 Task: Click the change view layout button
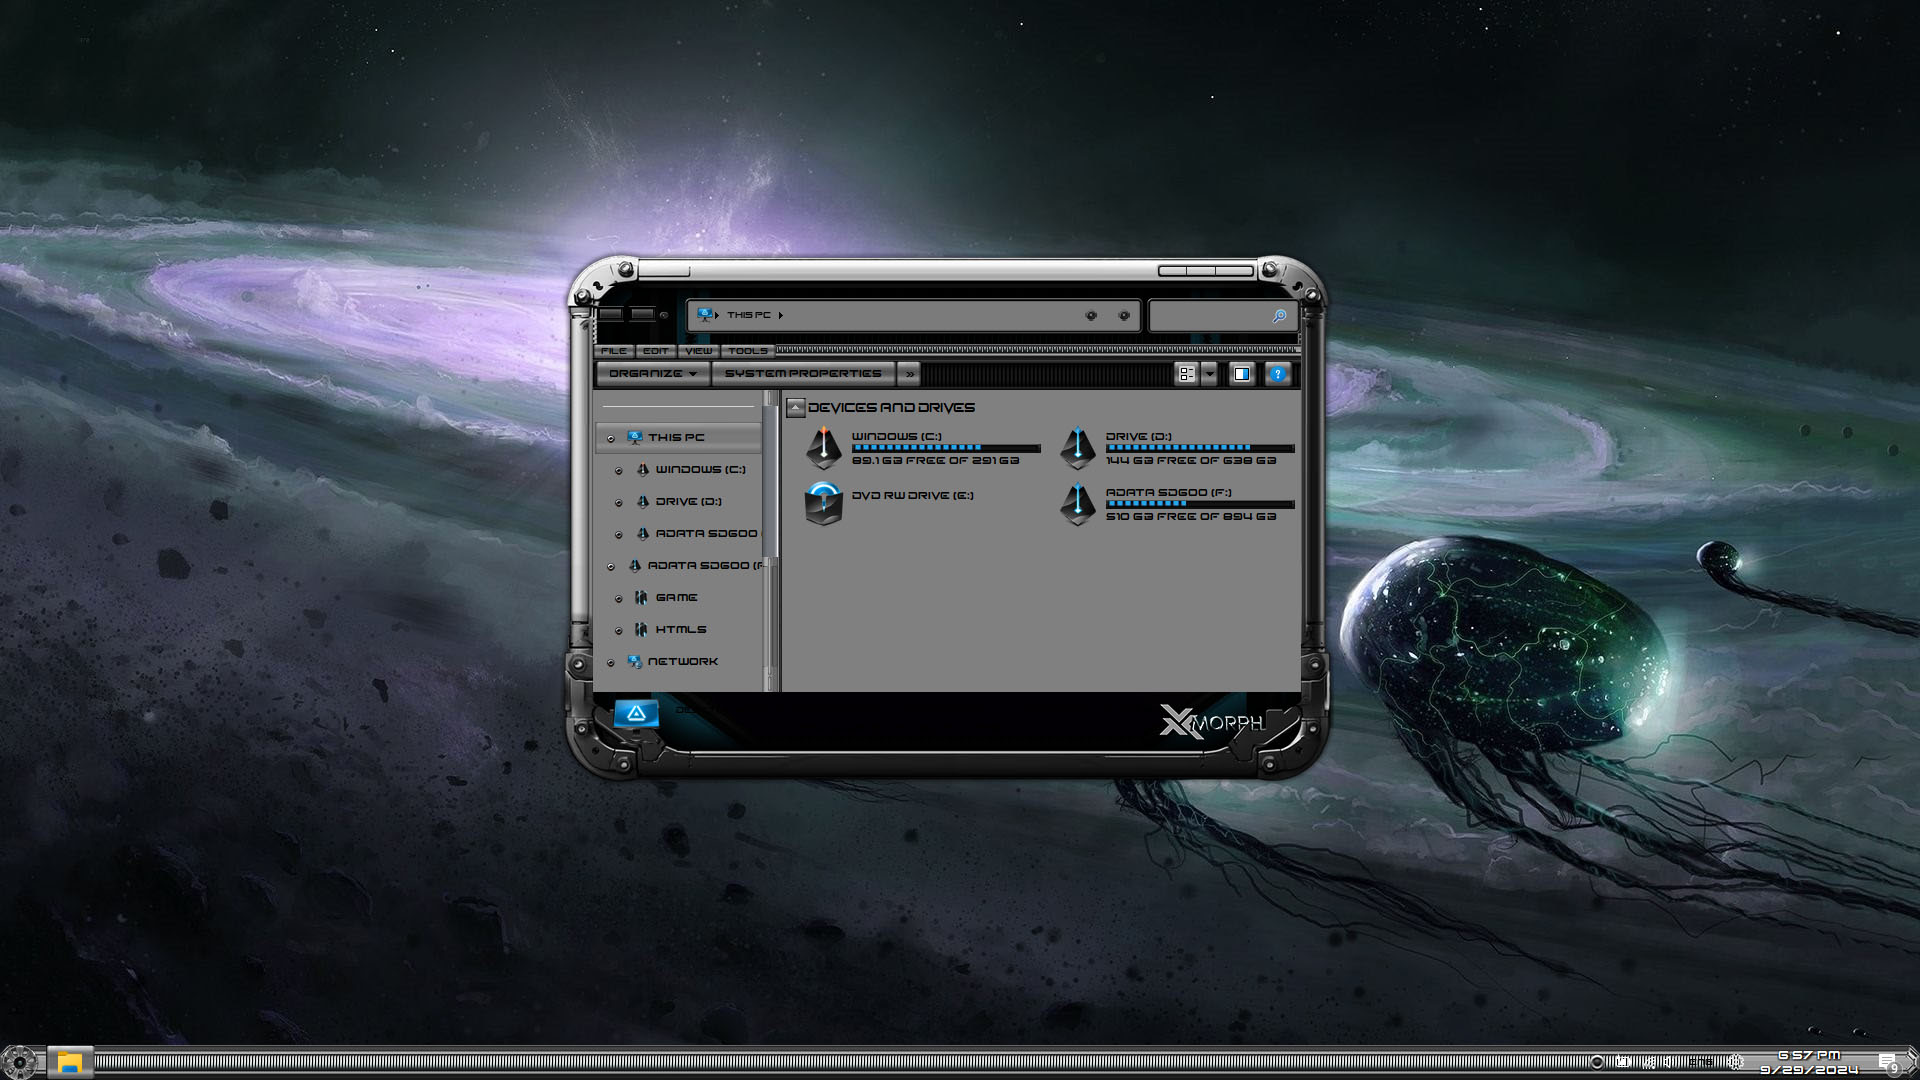pos(1186,374)
